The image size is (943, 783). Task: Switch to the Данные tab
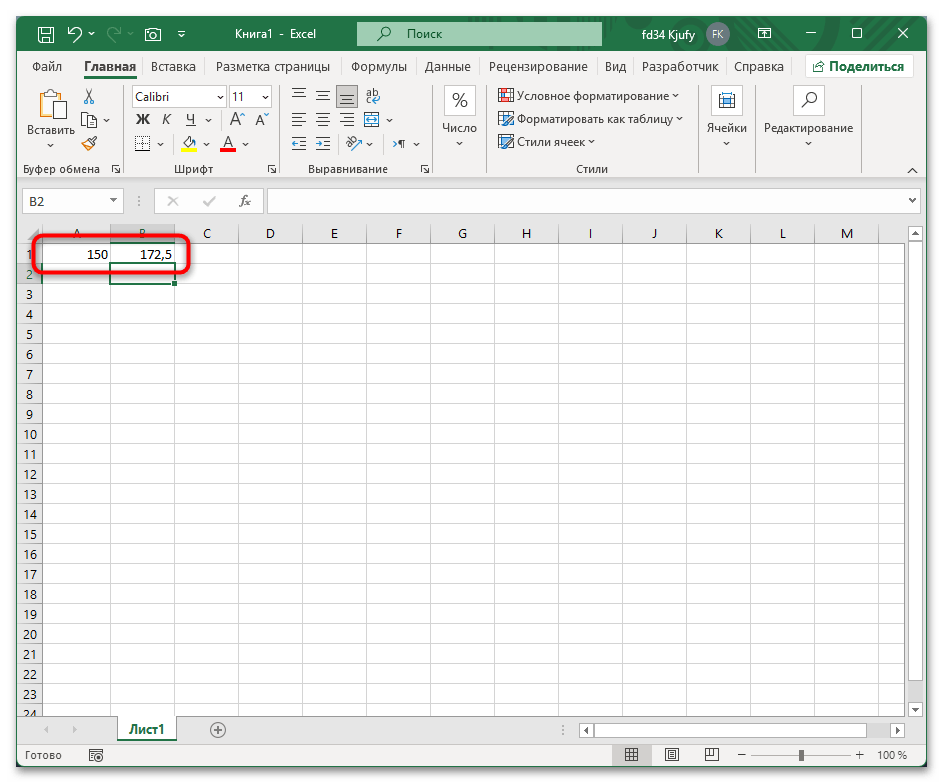(447, 67)
